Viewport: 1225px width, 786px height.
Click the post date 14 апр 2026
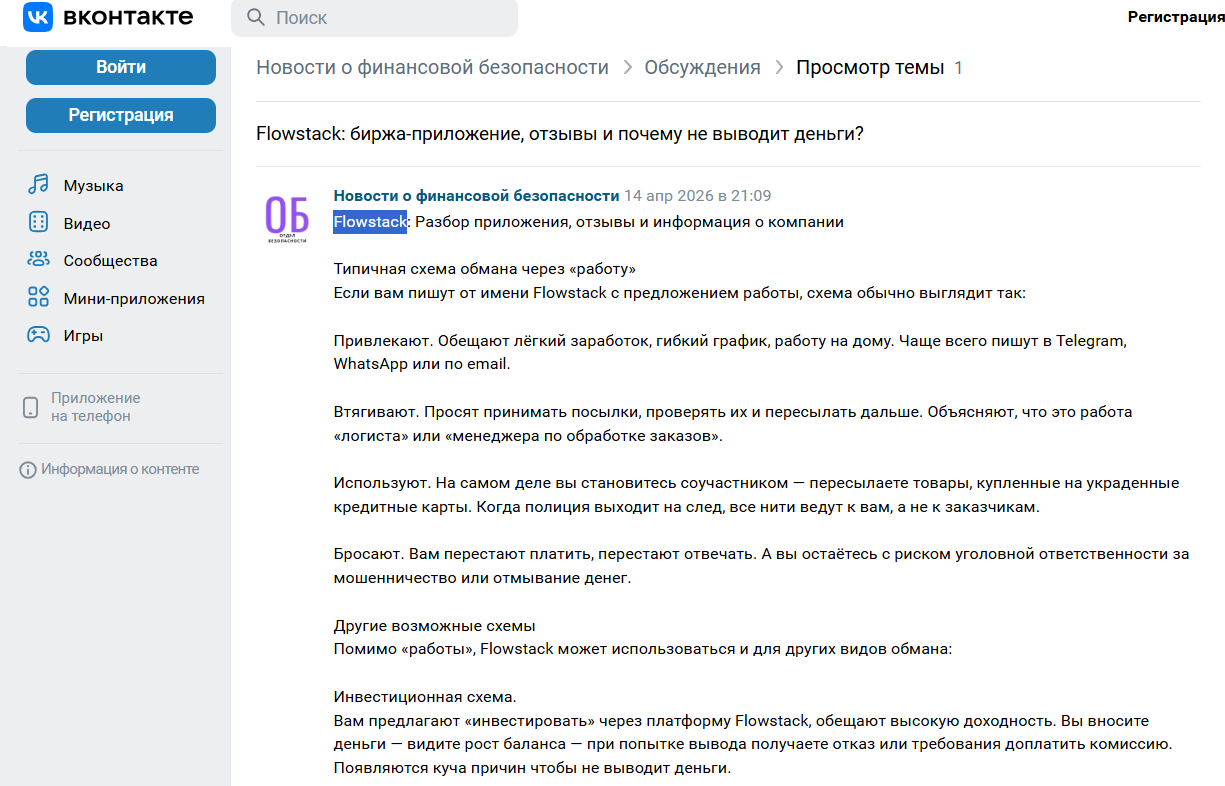698,196
